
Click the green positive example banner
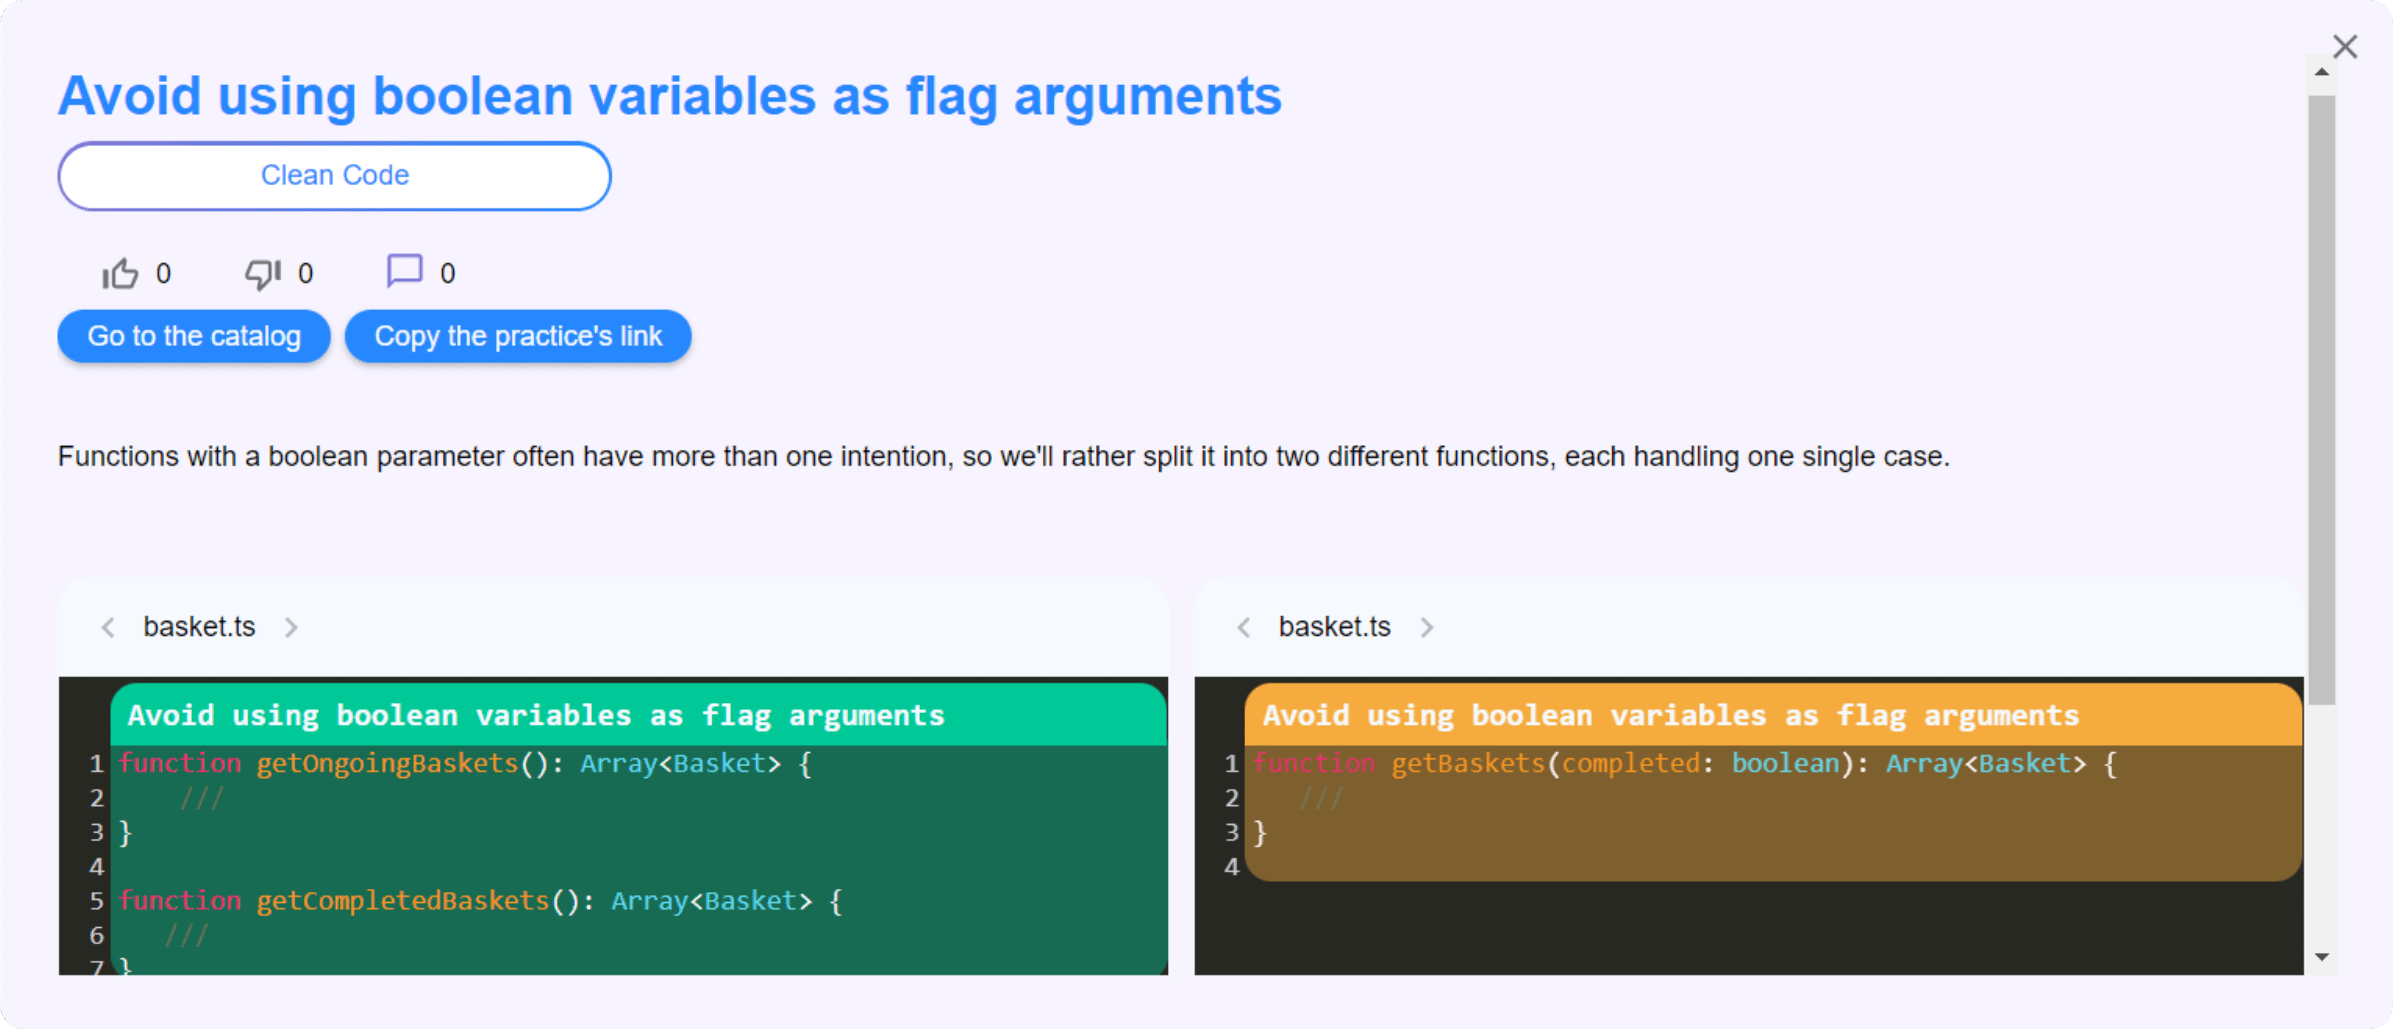tap(638, 715)
